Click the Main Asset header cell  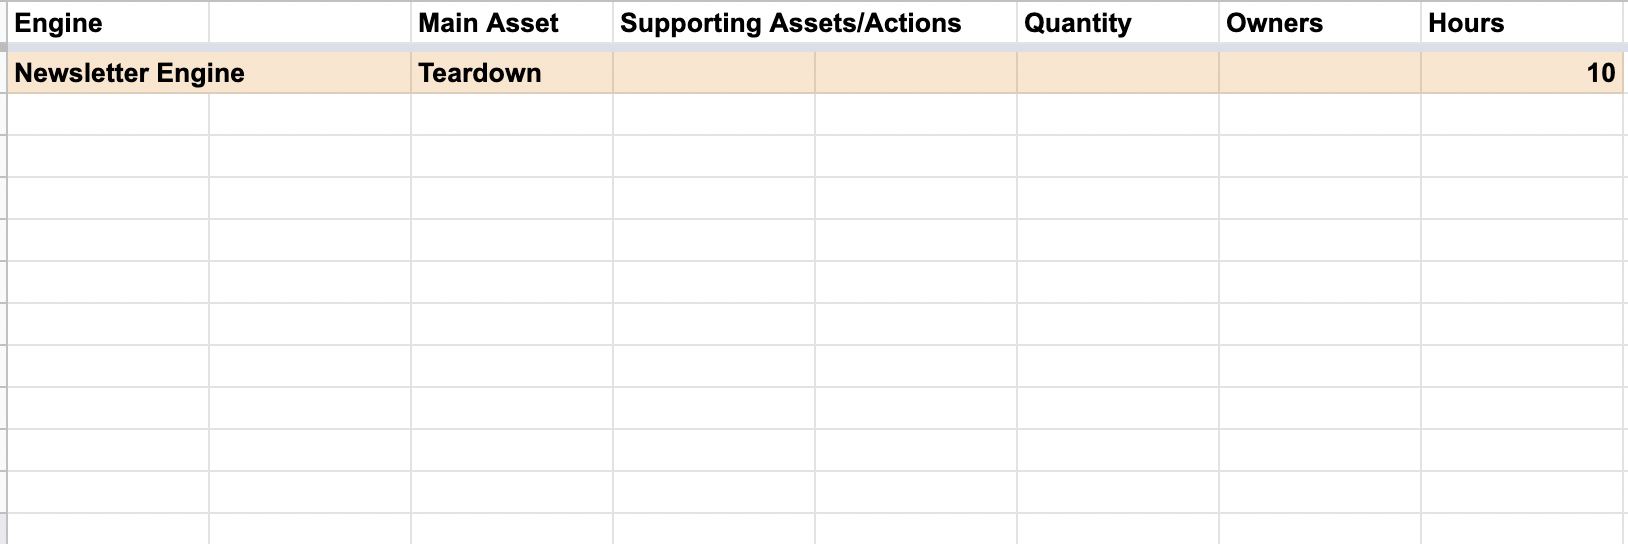coord(511,23)
